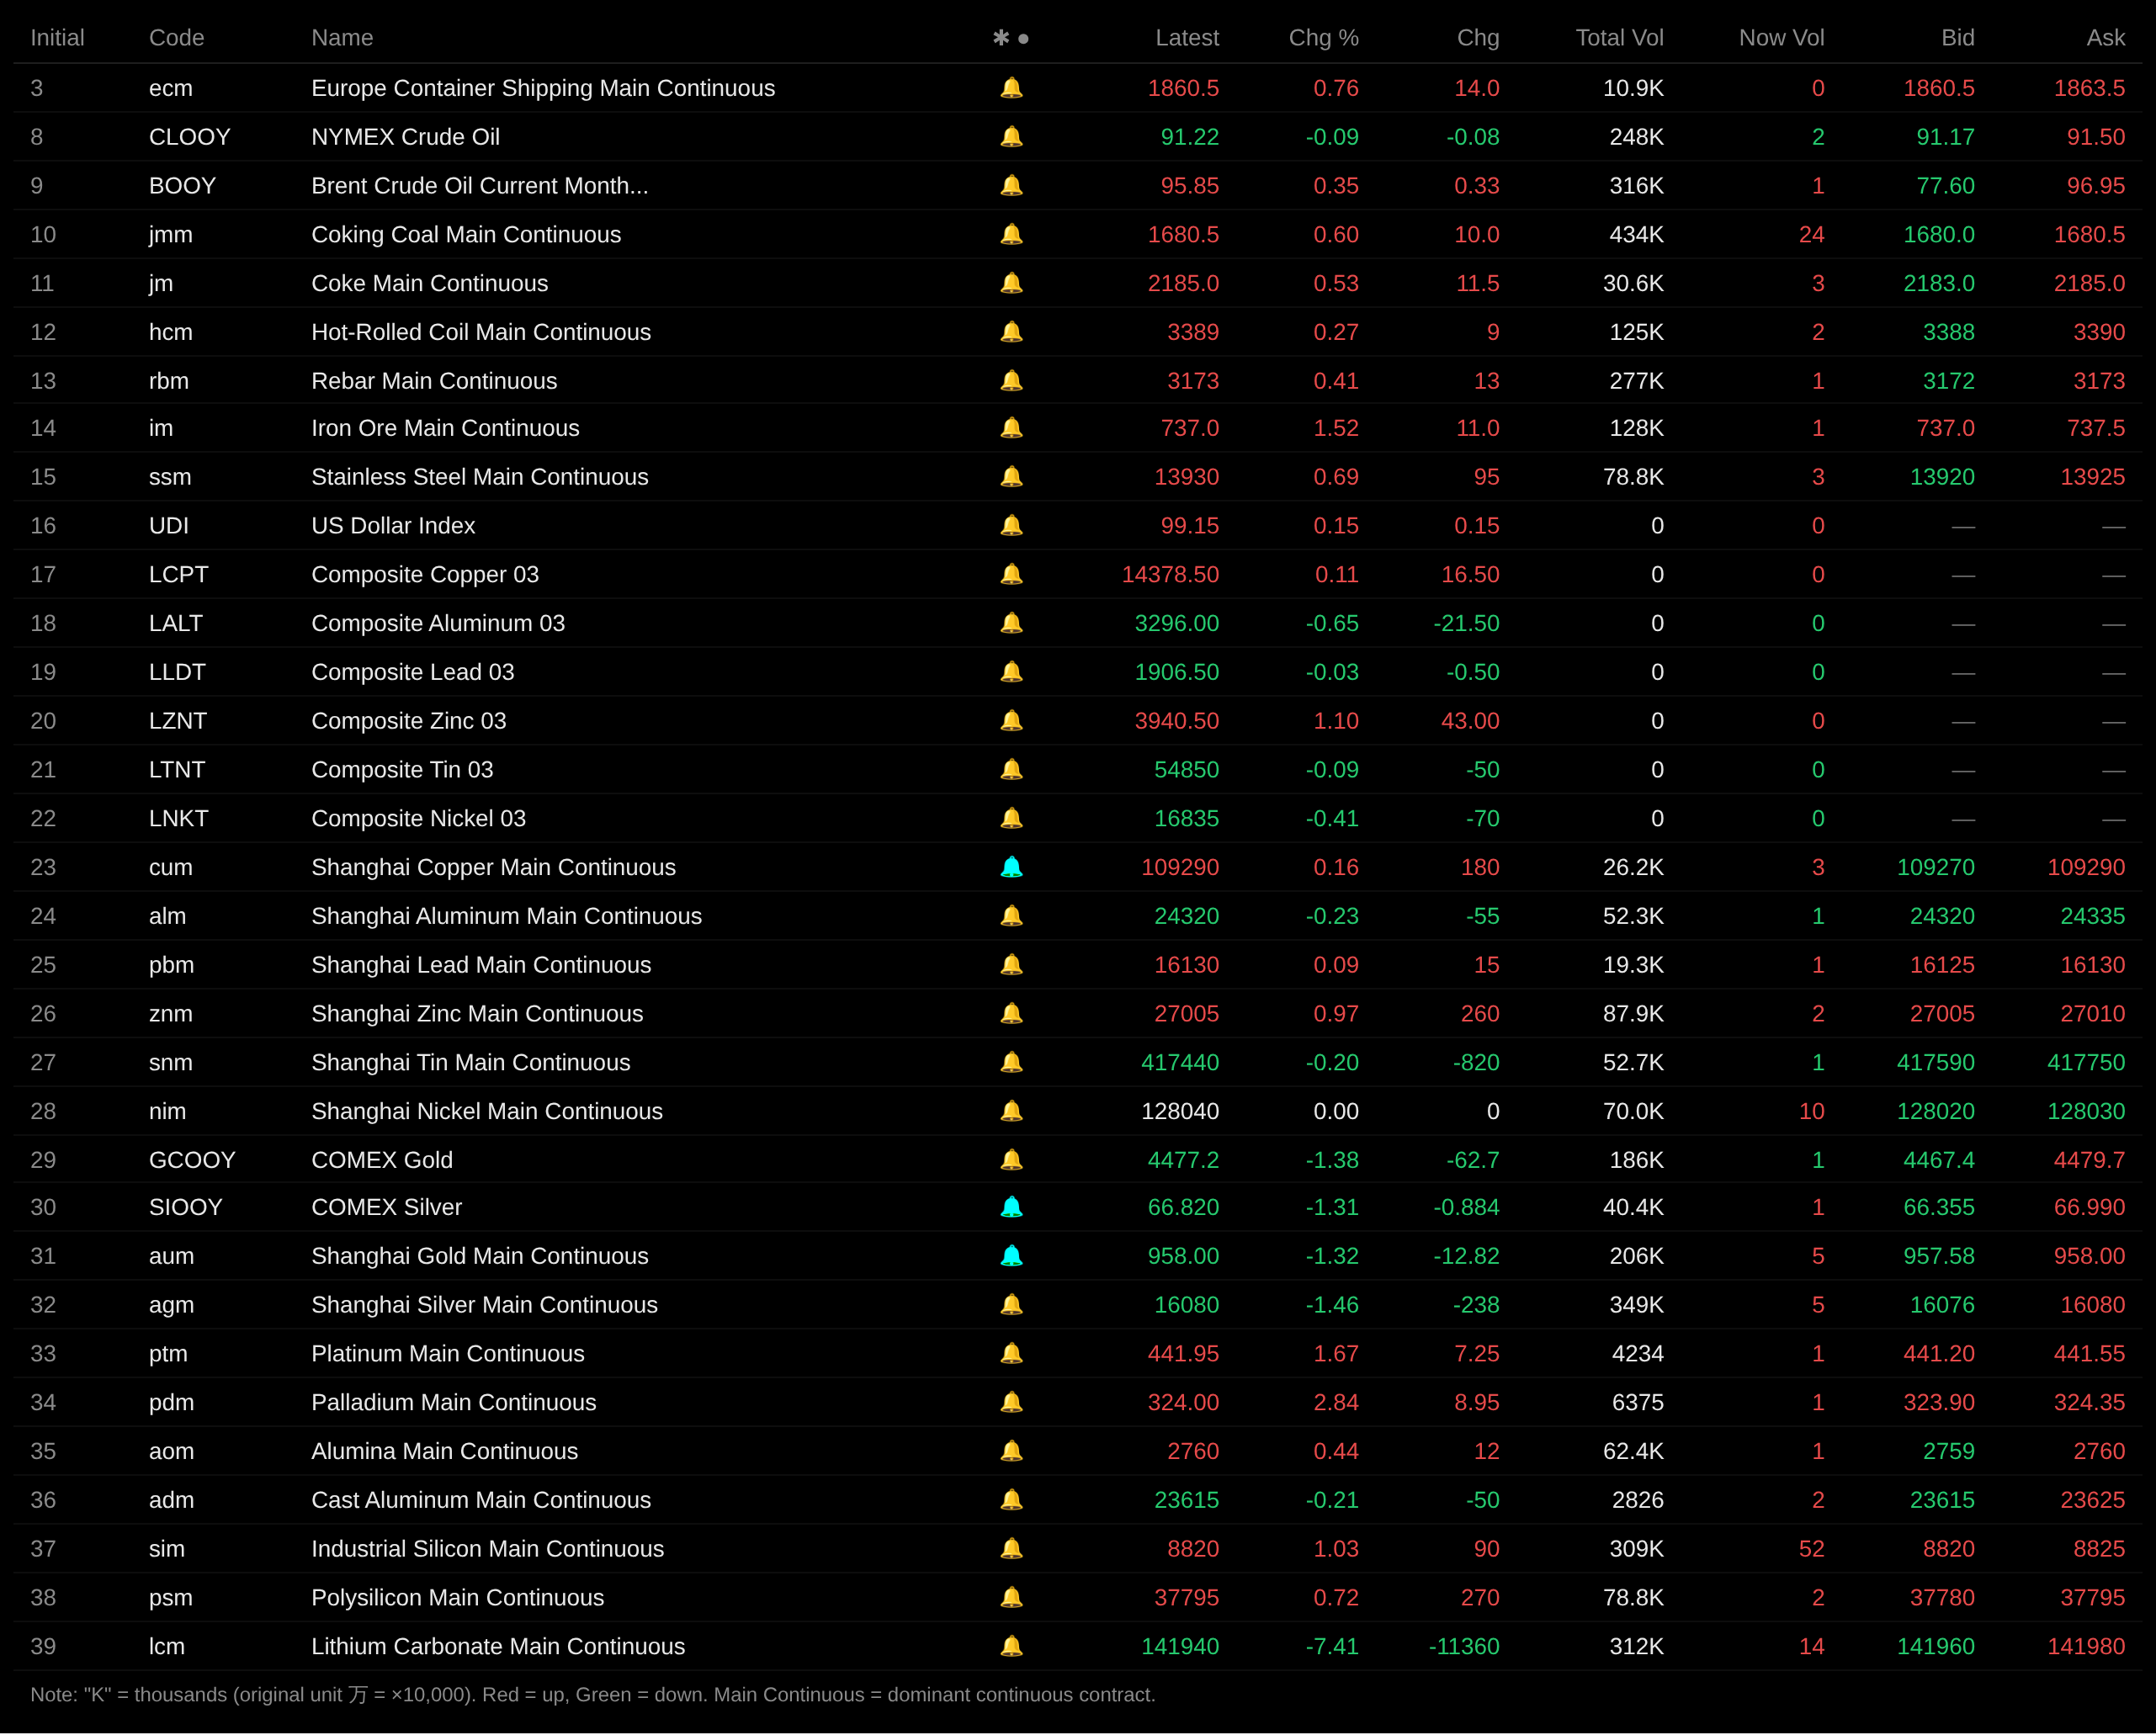Image resolution: width=2156 pixels, height=1735 pixels.
Task: Click the Code column header
Action: click(x=176, y=38)
